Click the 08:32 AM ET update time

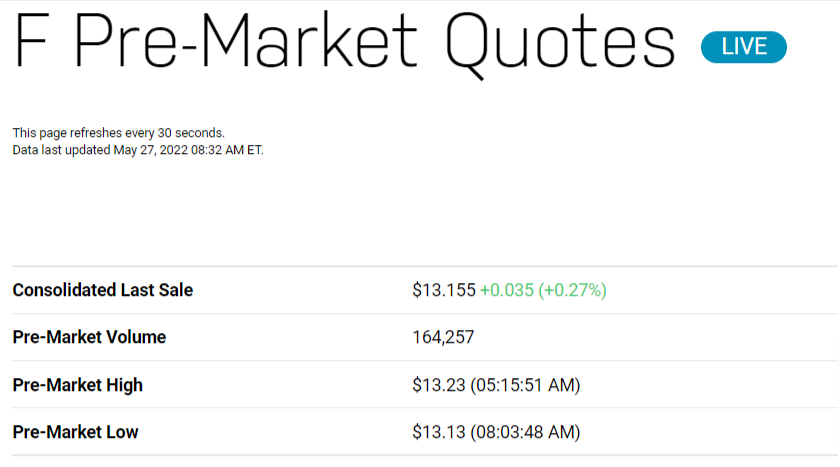click(223, 150)
